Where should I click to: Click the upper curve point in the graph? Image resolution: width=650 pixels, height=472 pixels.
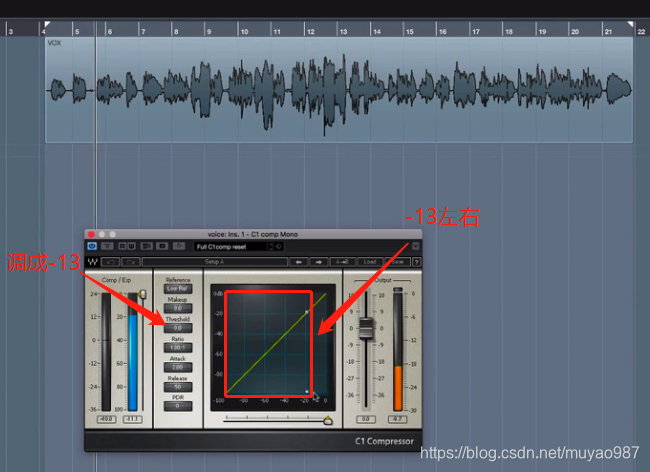307,312
